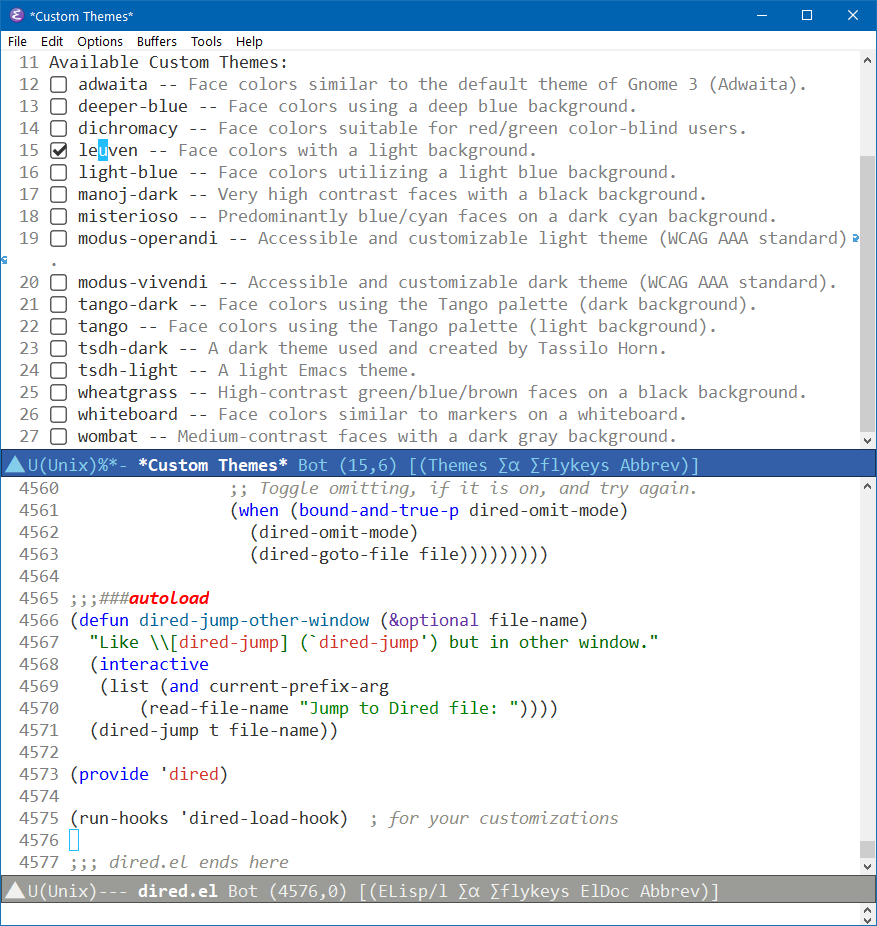Check the modus-operandi theme checkbox
The height and width of the screenshot is (926, 877).
coord(58,239)
